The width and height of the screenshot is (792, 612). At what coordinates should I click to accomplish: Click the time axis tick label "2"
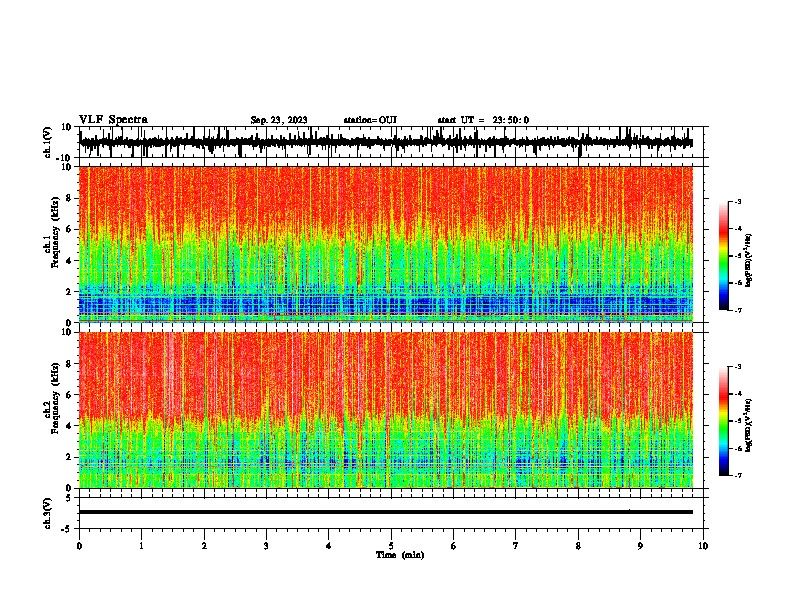tap(204, 546)
